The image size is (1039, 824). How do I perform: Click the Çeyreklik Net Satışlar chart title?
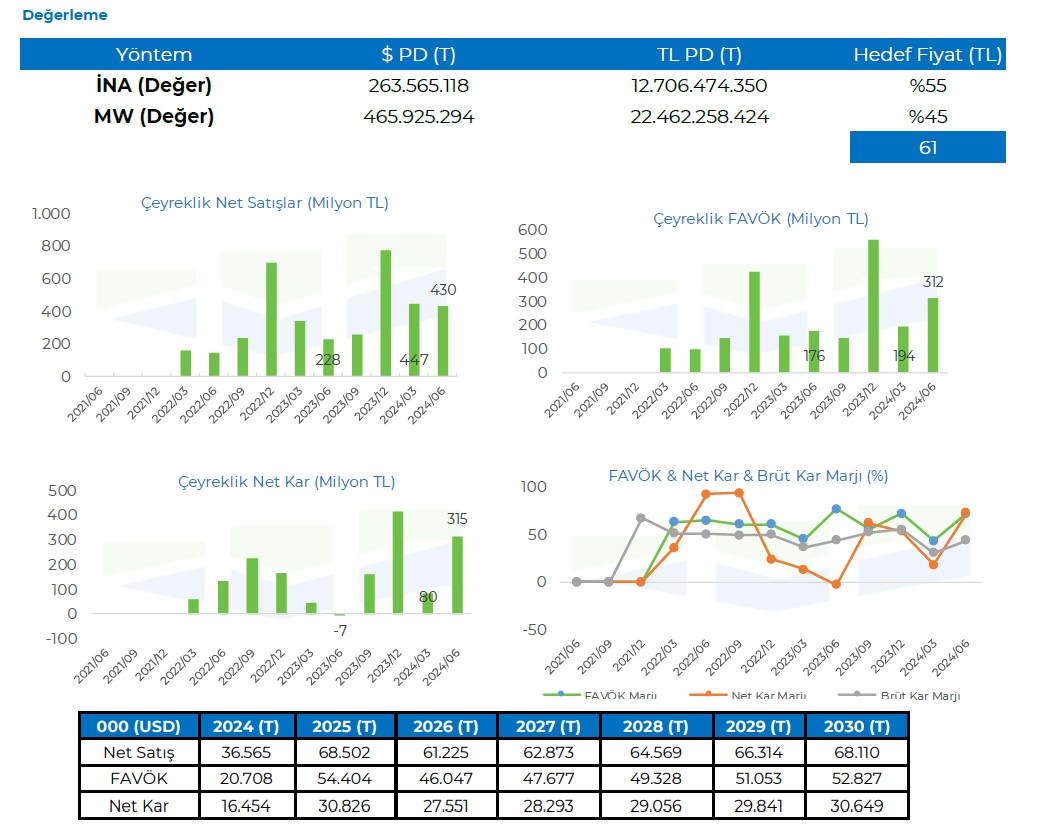coord(264,203)
